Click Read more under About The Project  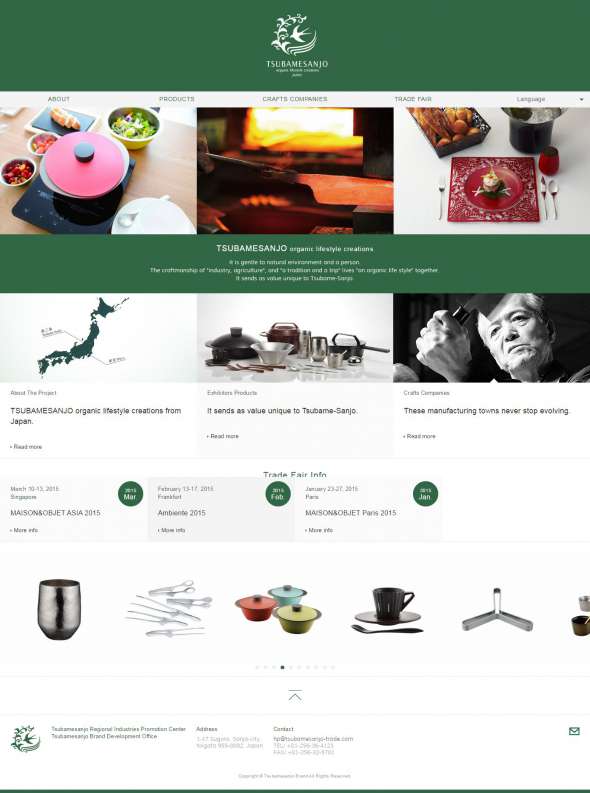pos(26,447)
